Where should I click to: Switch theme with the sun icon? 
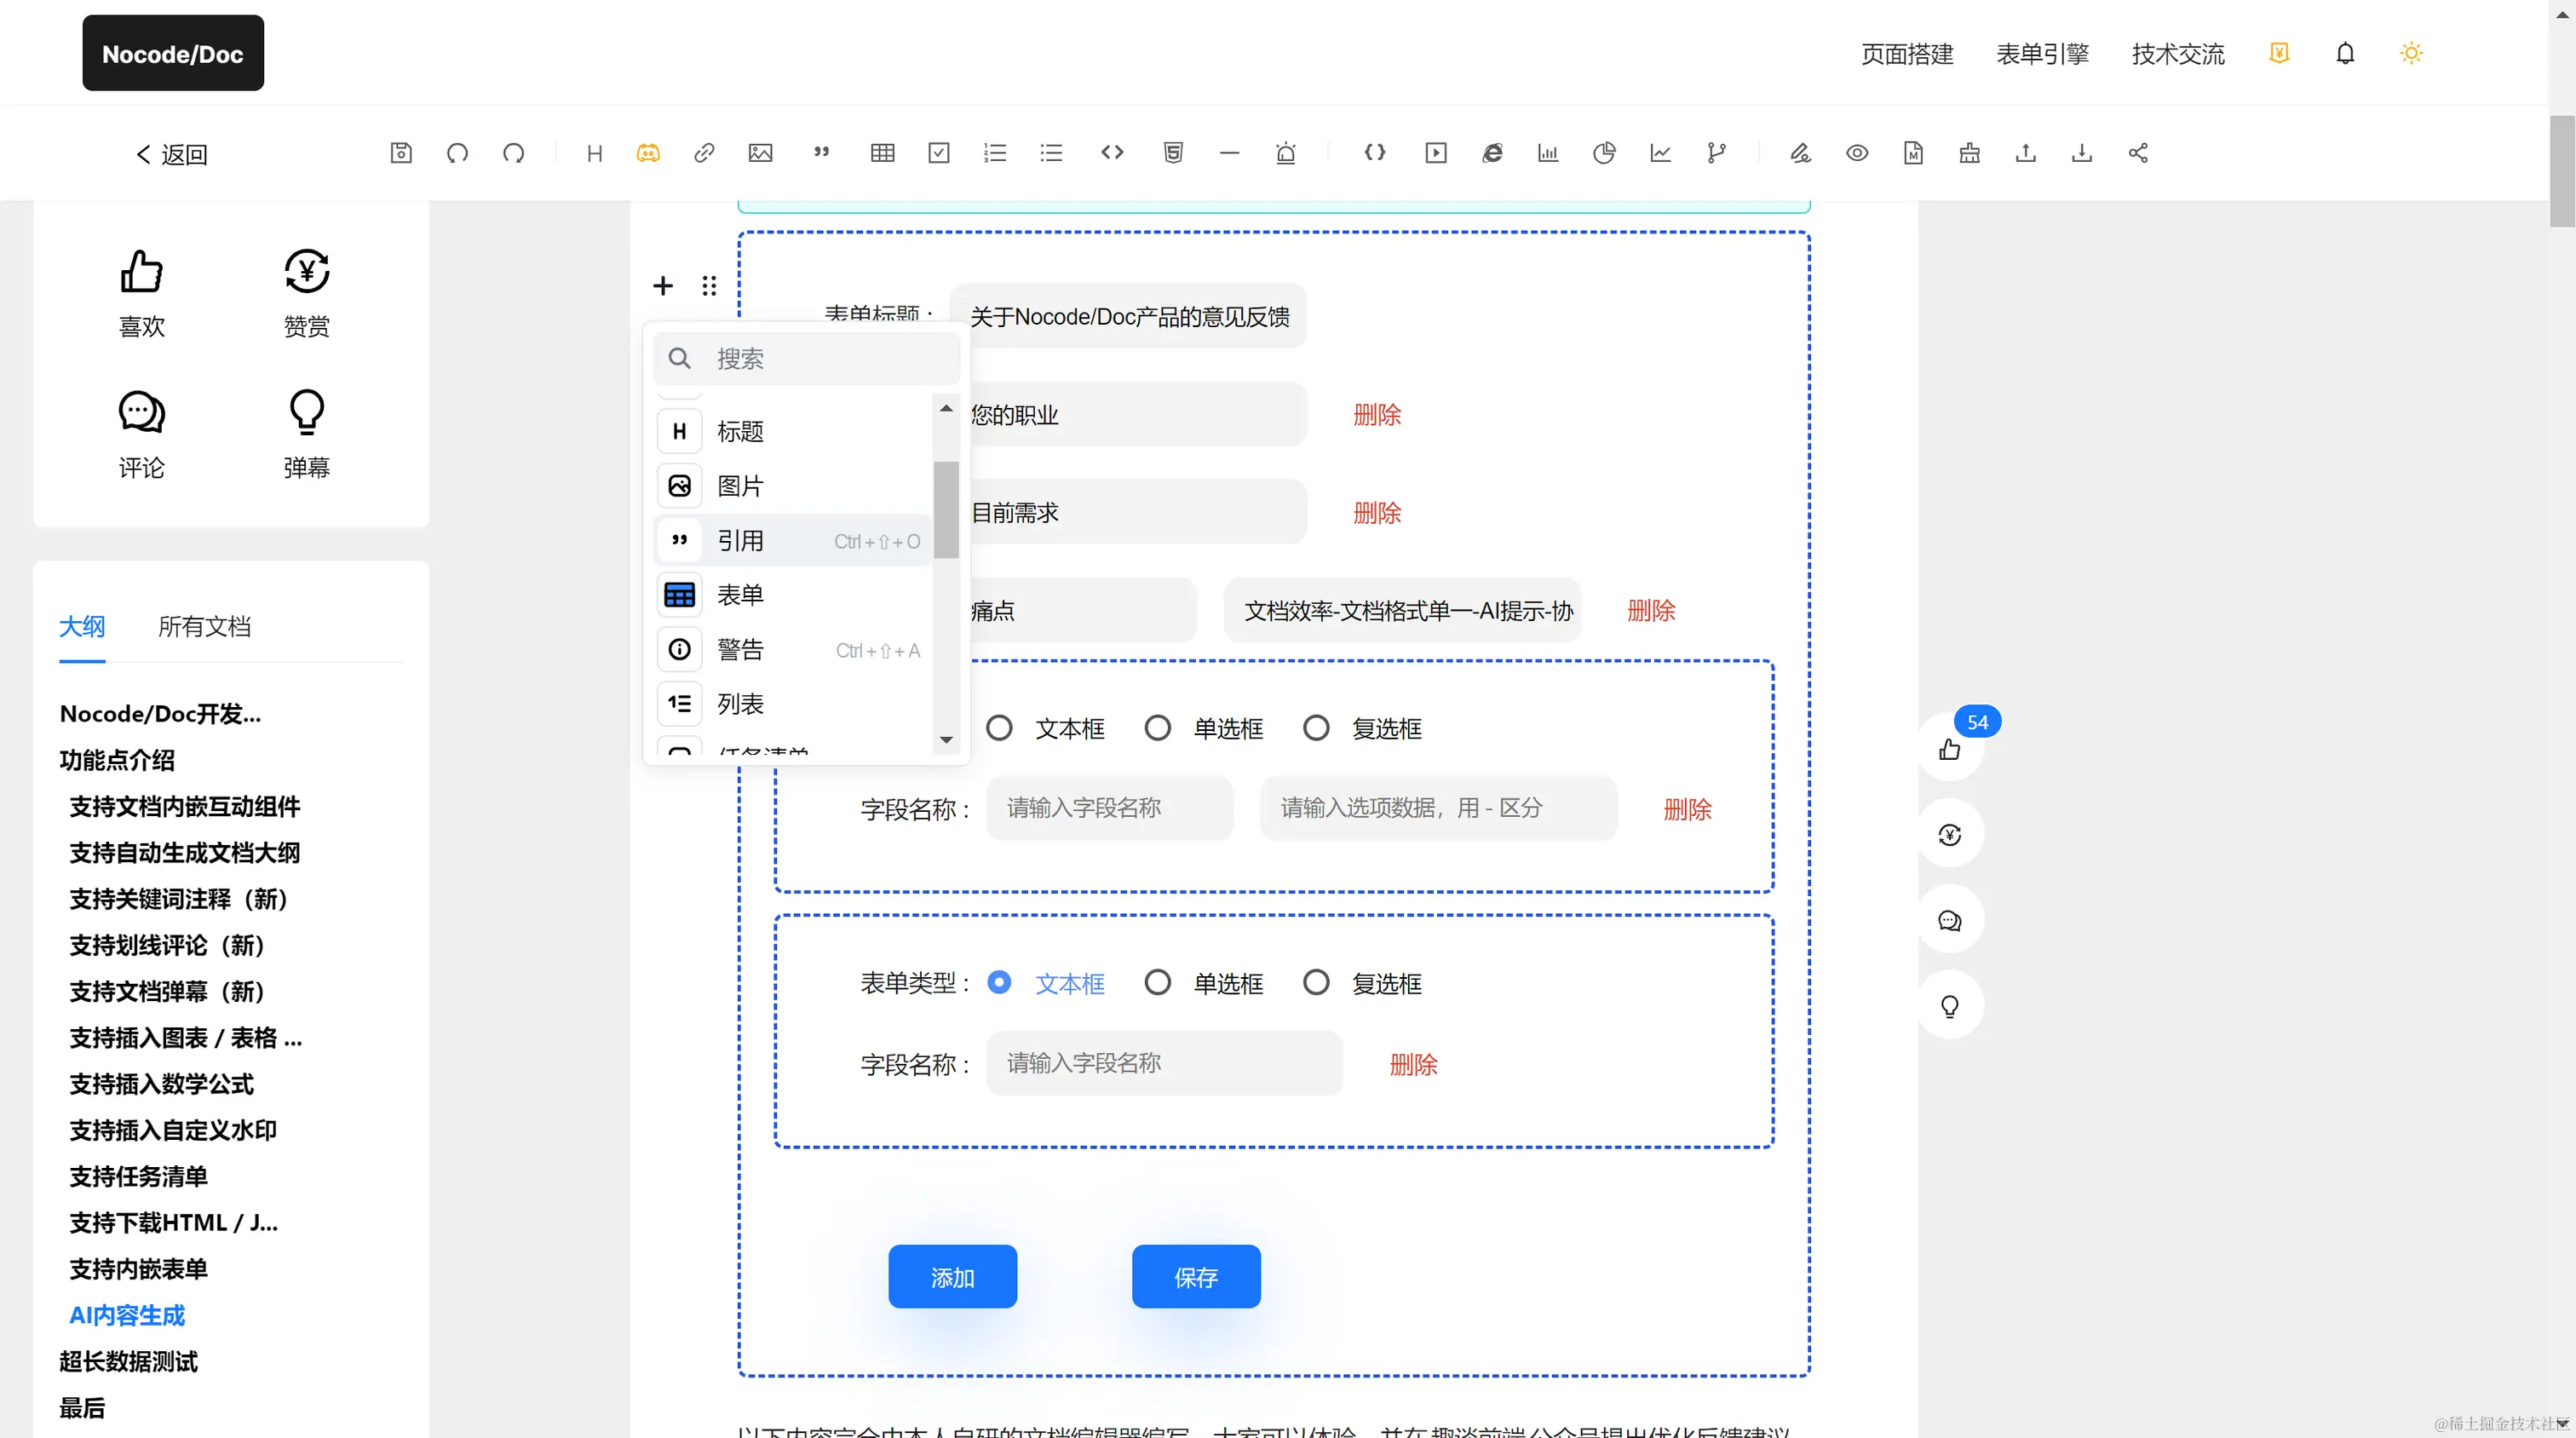pyautogui.click(x=2411, y=53)
